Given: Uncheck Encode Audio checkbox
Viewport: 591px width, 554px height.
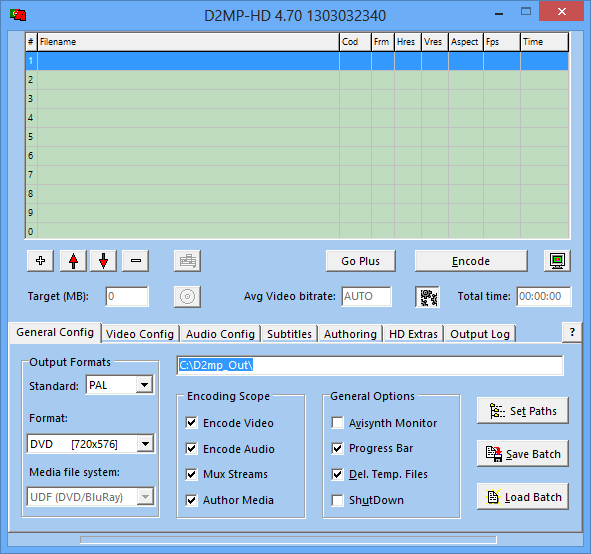Looking at the screenshot, I should [x=191, y=448].
